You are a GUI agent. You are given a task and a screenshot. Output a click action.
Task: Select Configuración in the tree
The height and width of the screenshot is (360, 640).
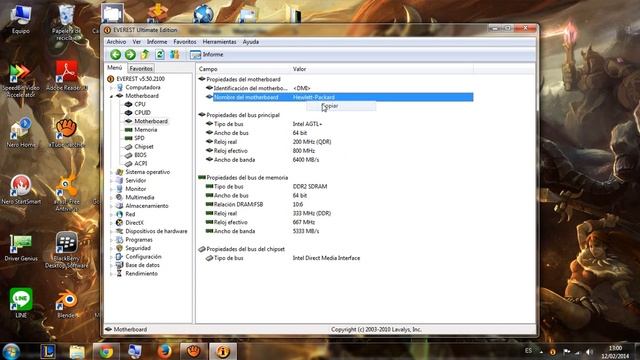coord(143,256)
